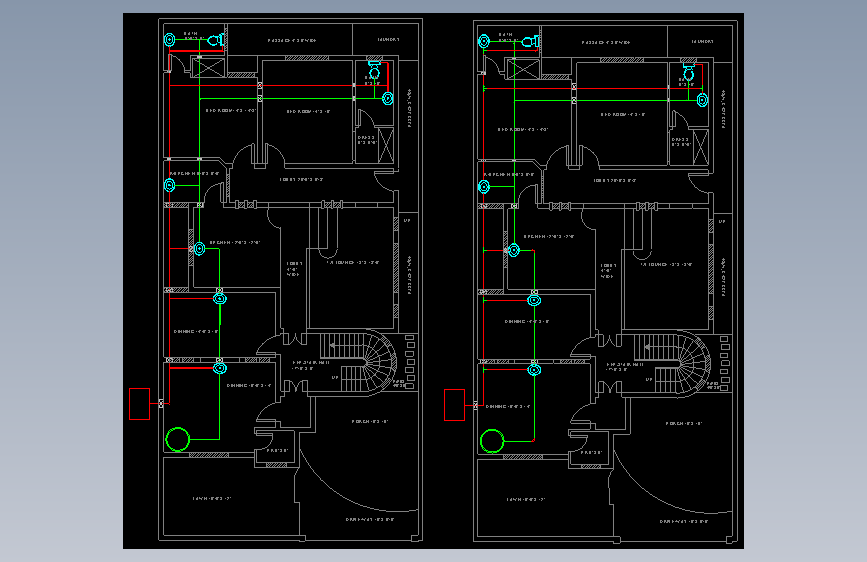
Task: Select crossed shaft box beside top-left bath, left plan
Action: tap(208, 67)
